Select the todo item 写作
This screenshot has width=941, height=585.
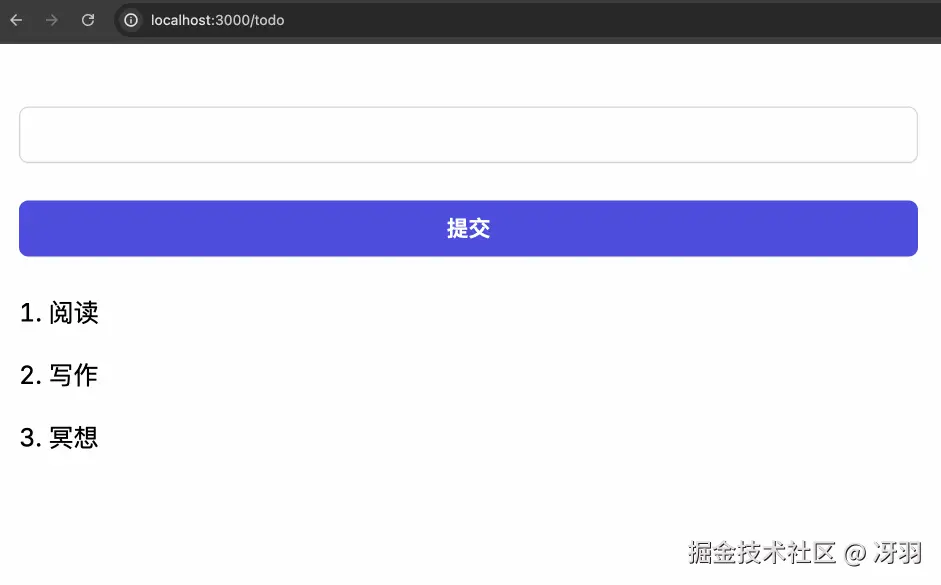point(74,375)
